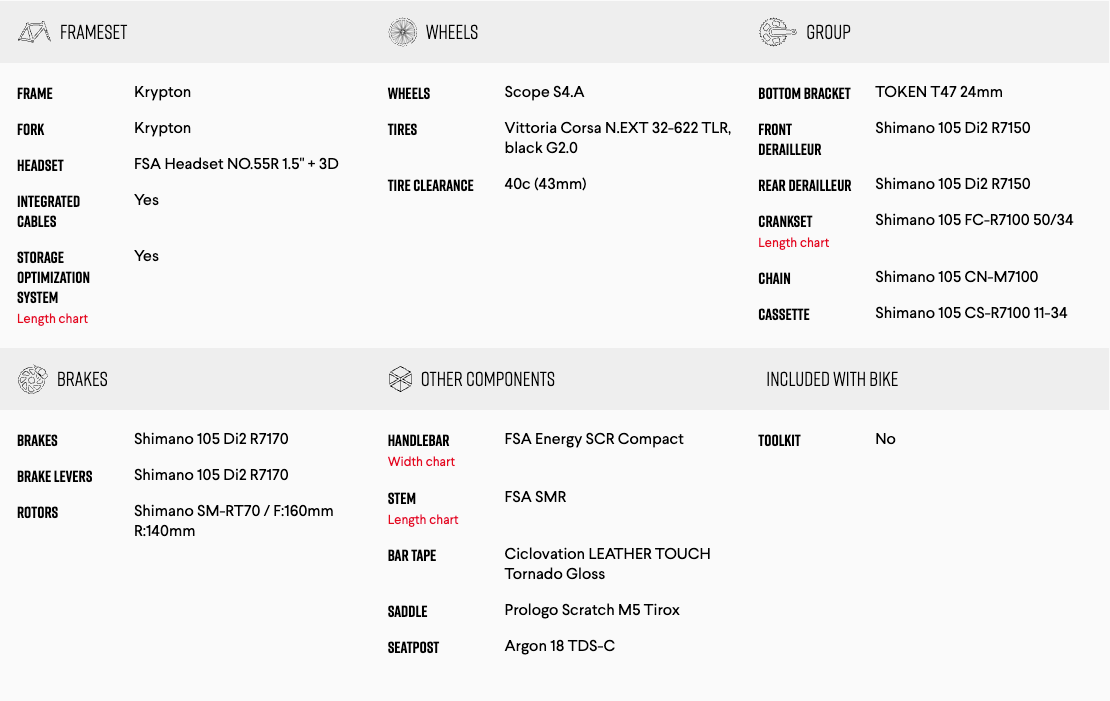This screenshot has height=701, width=1110.
Task: Select the Included With Bike heading
Action: [x=832, y=379]
